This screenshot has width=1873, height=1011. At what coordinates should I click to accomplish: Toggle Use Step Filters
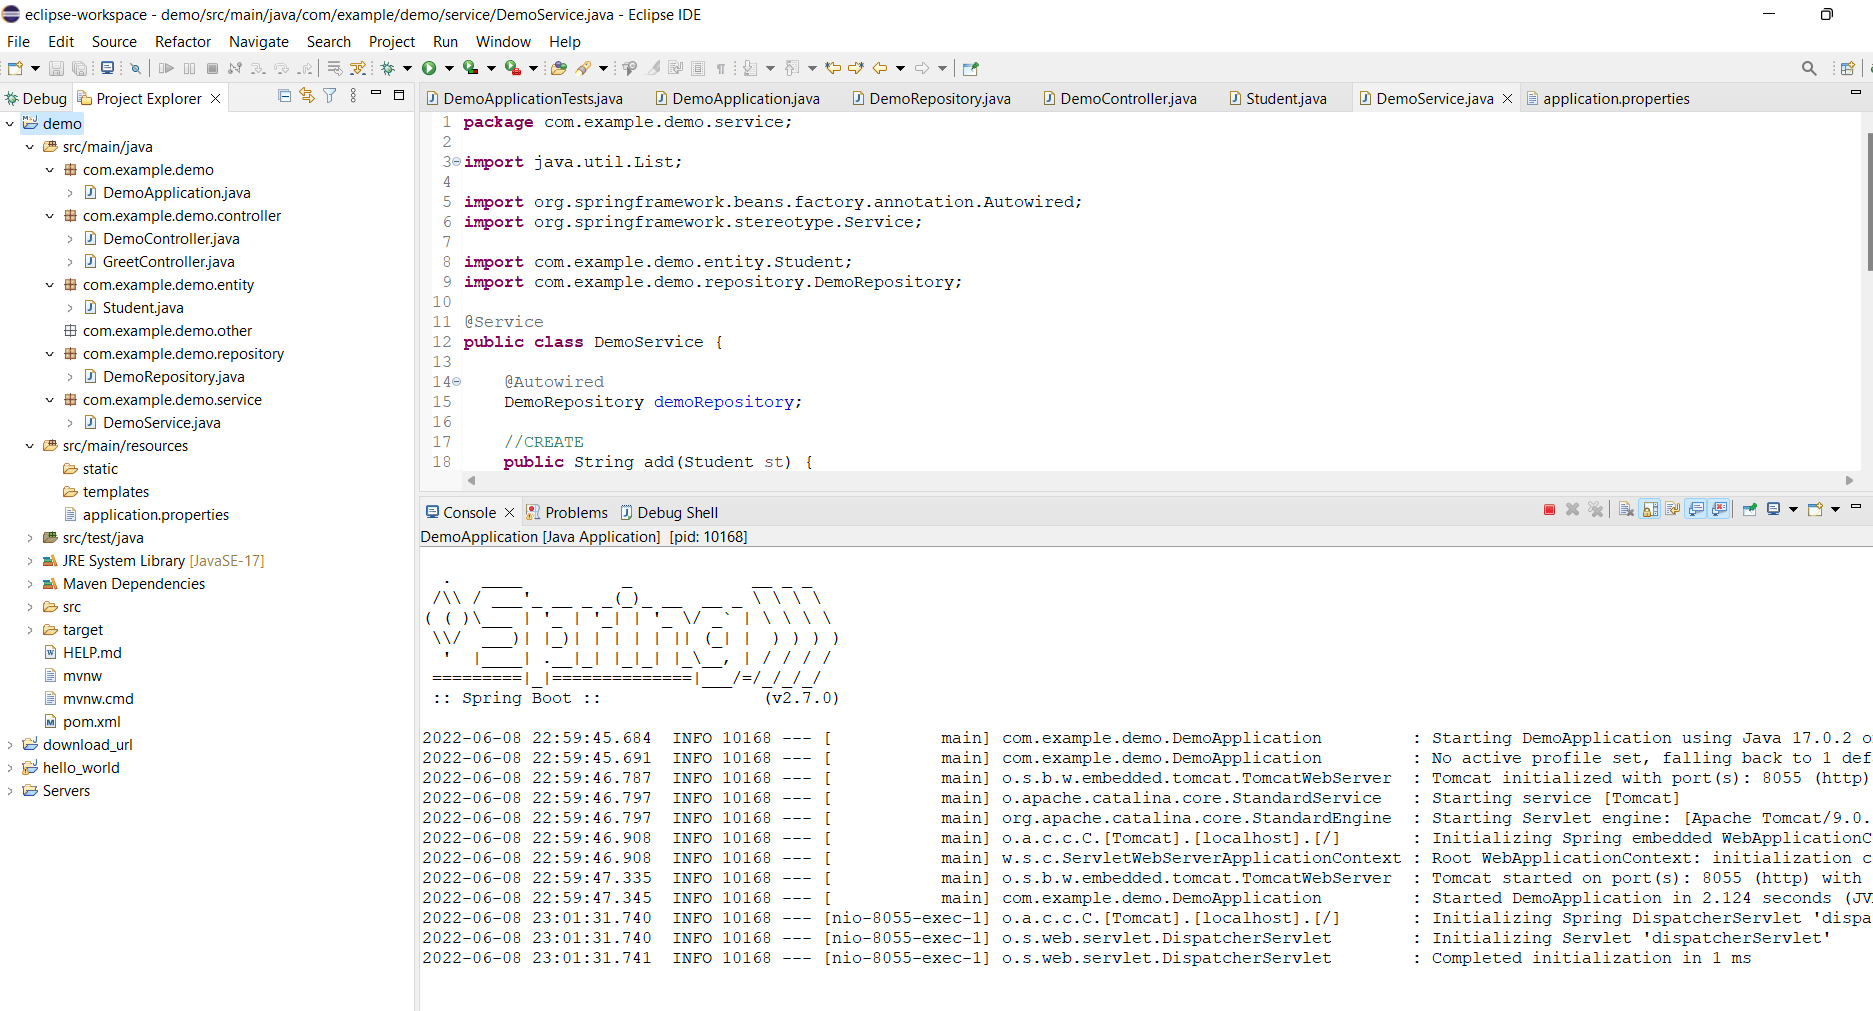(358, 68)
